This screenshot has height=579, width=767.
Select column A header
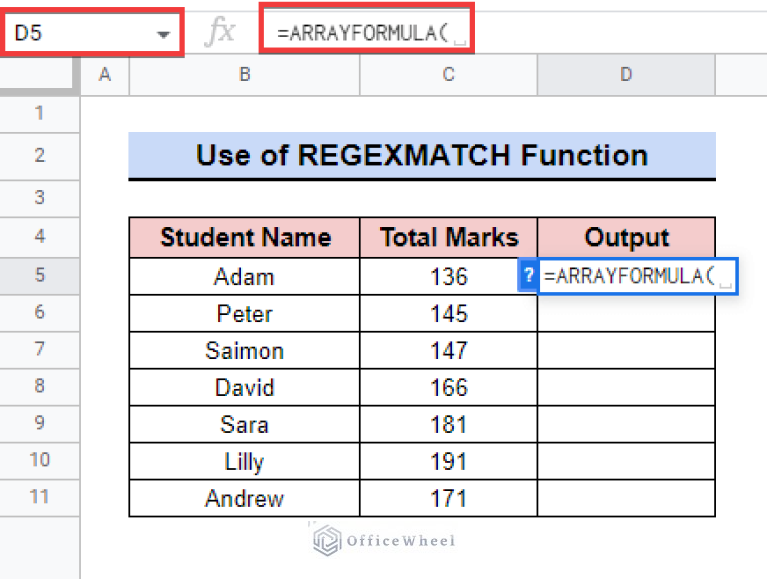pos(105,75)
